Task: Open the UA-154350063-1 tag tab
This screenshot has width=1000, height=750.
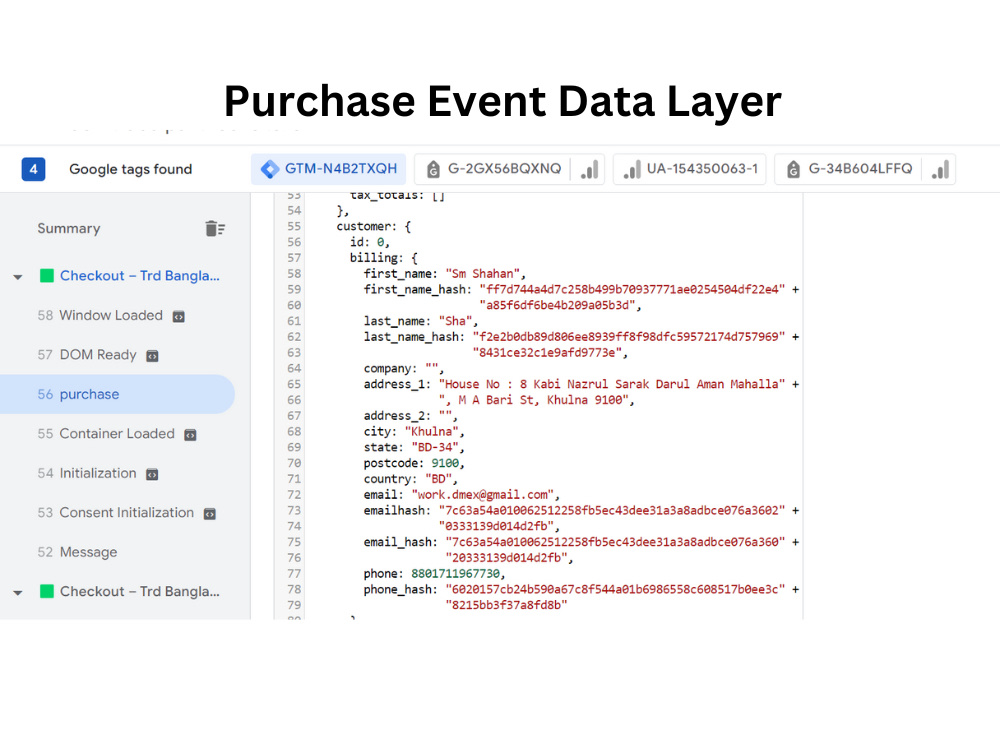Action: (689, 169)
